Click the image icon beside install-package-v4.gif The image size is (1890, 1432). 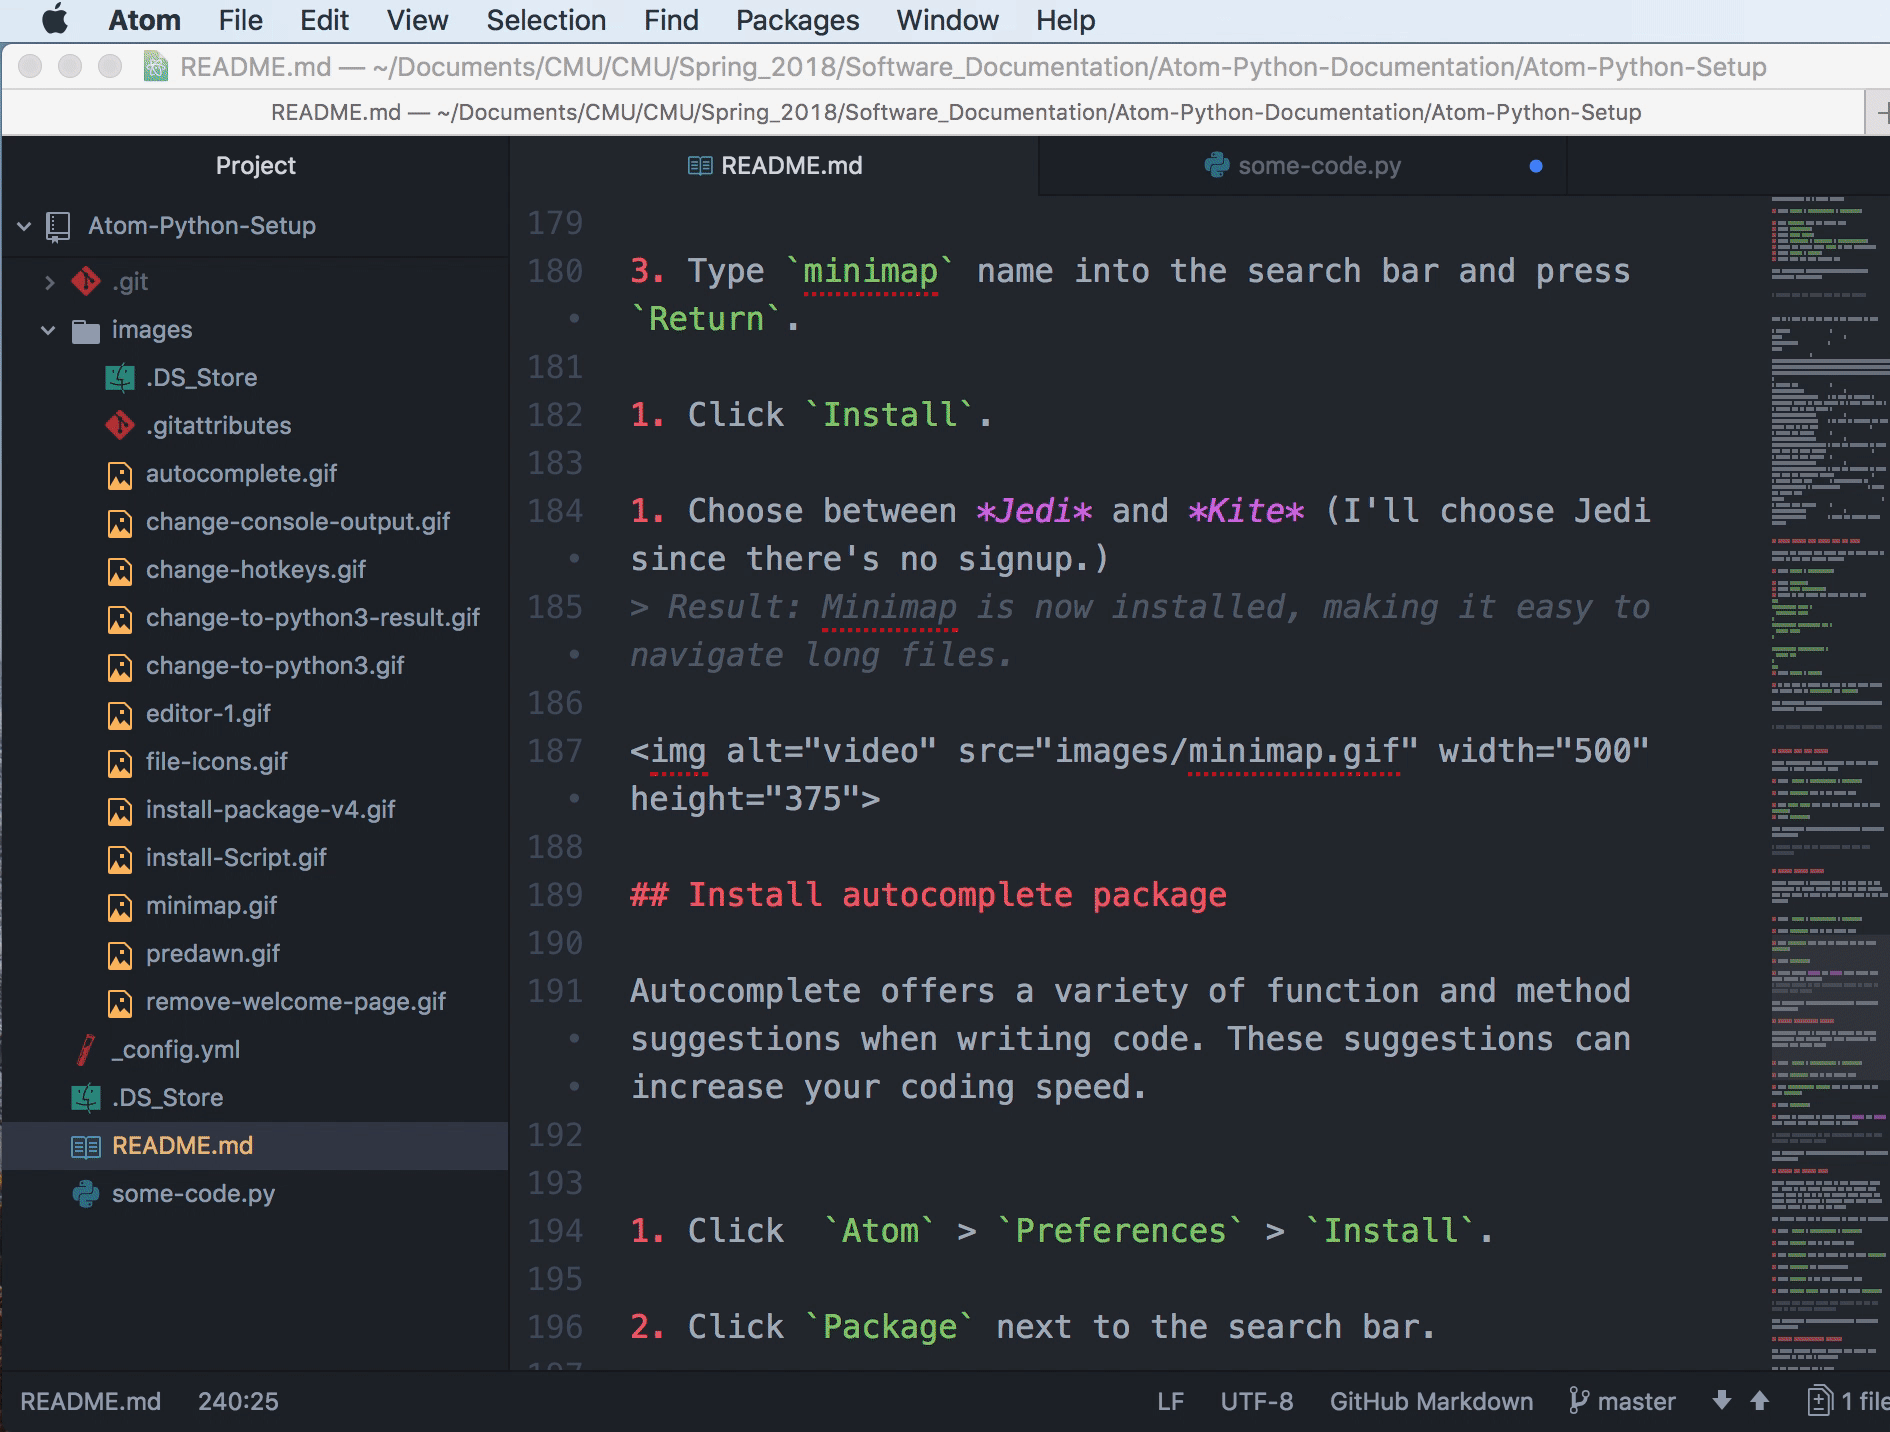click(120, 811)
